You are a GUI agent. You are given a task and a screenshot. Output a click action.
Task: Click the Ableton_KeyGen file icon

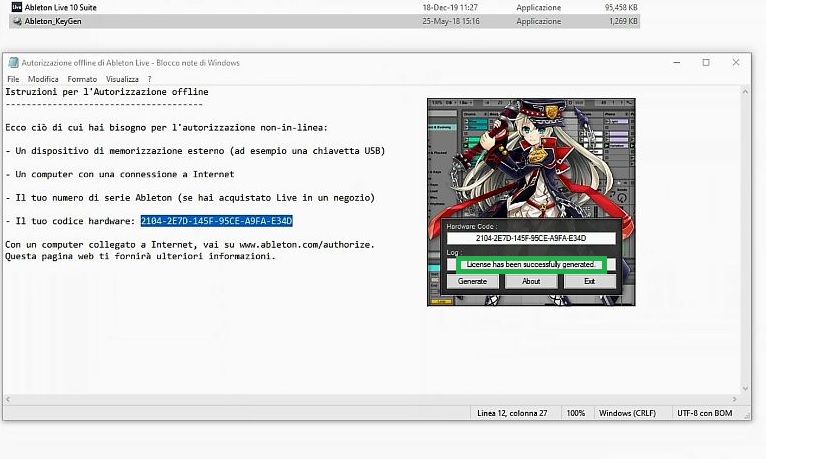17,21
